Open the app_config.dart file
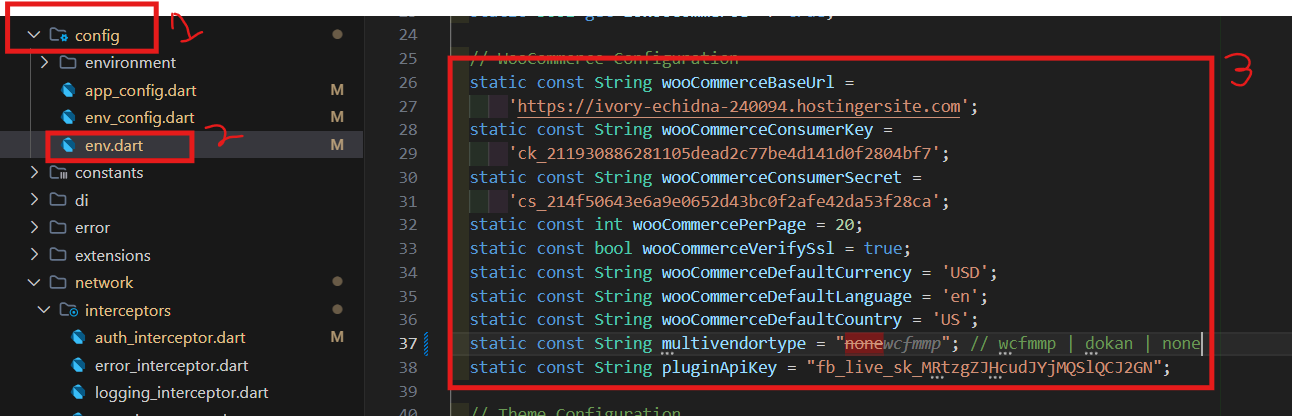This screenshot has width=1292, height=416. pyautogui.click(x=140, y=90)
